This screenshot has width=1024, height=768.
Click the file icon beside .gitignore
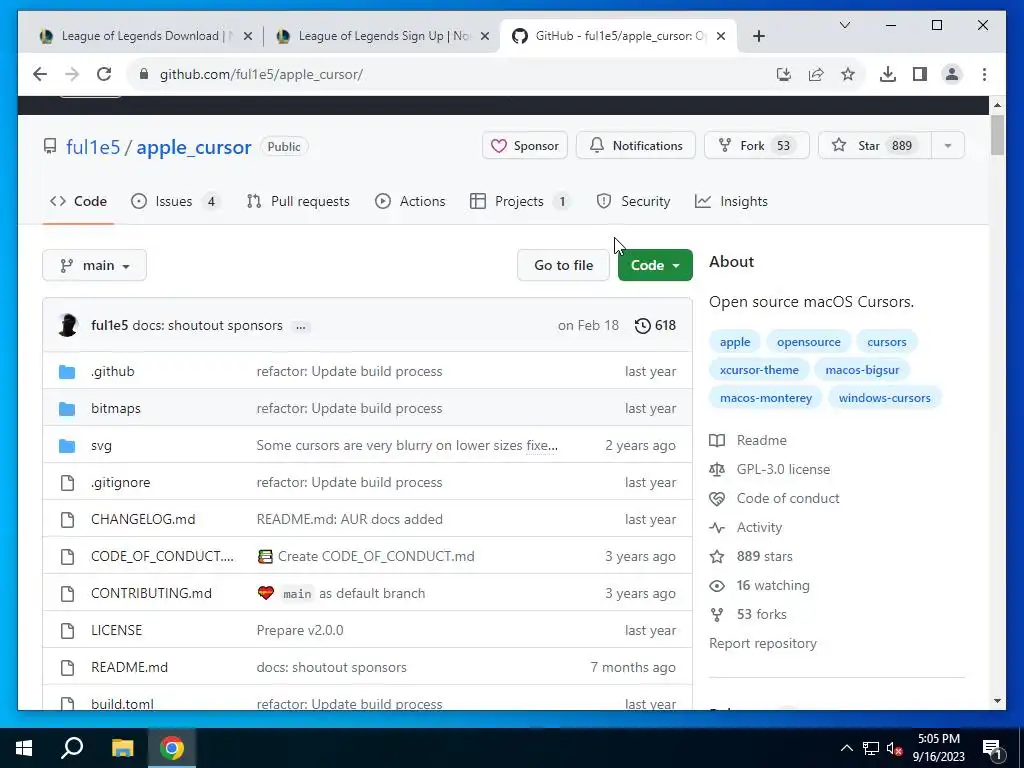pyautogui.click(x=67, y=483)
